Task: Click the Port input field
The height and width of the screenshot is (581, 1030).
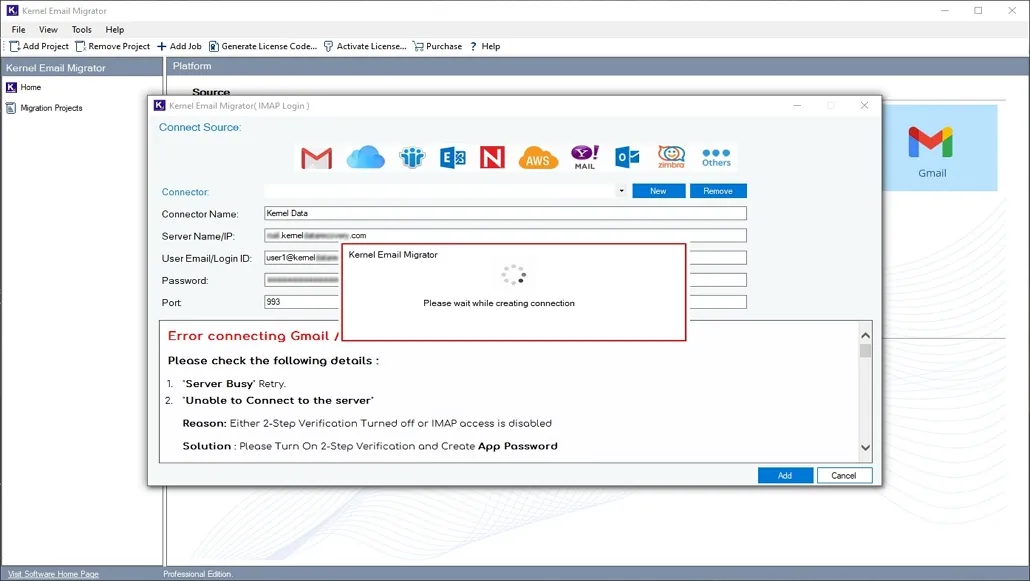Action: pos(300,301)
